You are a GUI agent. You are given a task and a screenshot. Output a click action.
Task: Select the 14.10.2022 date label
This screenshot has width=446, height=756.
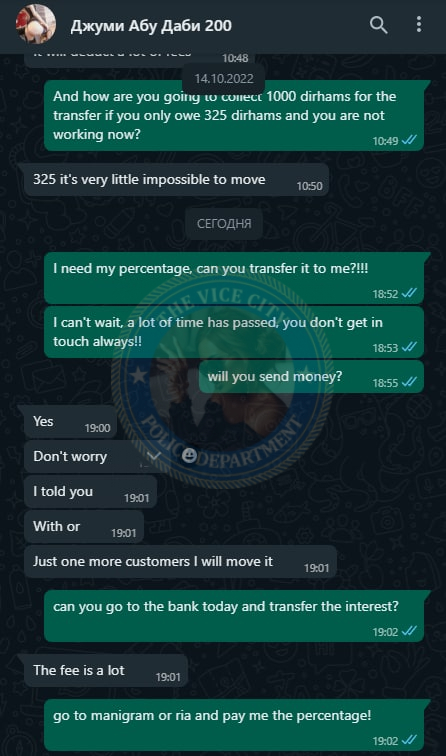(224, 79)
